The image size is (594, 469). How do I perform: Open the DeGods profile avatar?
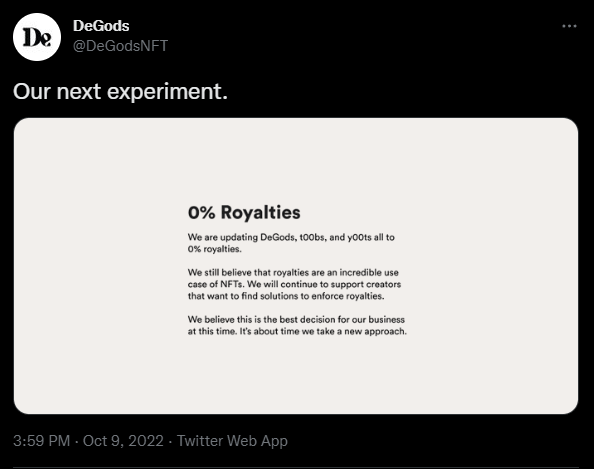[x=37, y=37]
